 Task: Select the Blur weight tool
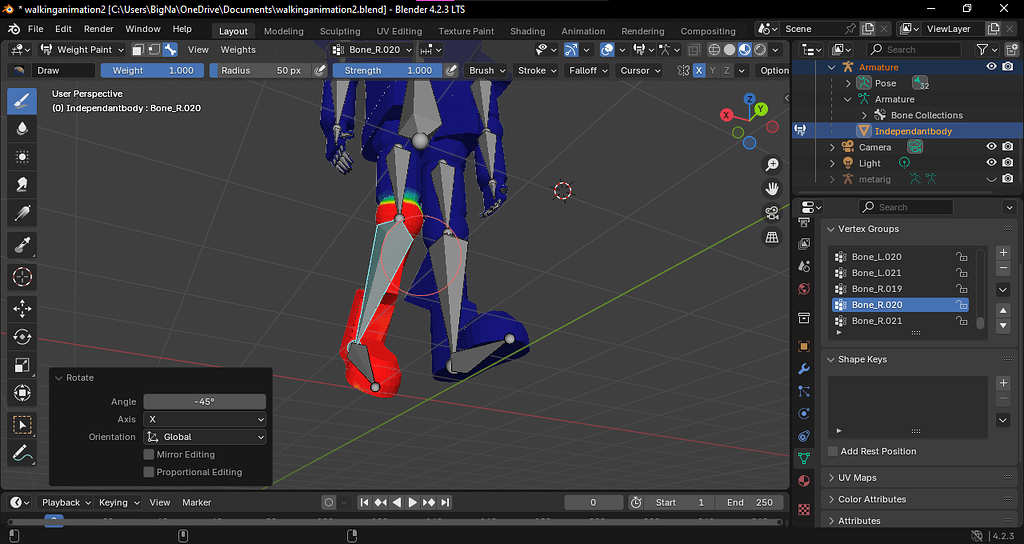tap(22, 129)
